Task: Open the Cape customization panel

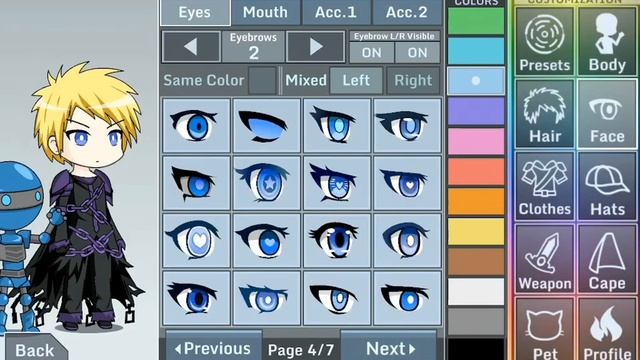Action: pyautogui.click(x=607, y=259)
